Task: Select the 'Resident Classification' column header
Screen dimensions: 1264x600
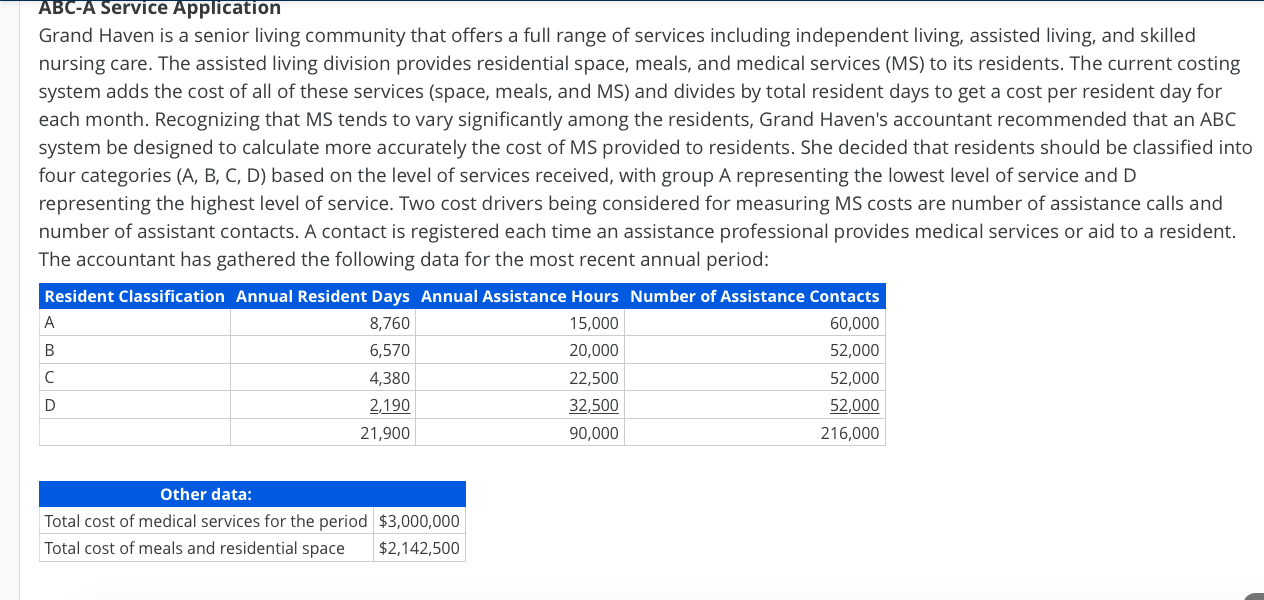Action: (135, 296)
